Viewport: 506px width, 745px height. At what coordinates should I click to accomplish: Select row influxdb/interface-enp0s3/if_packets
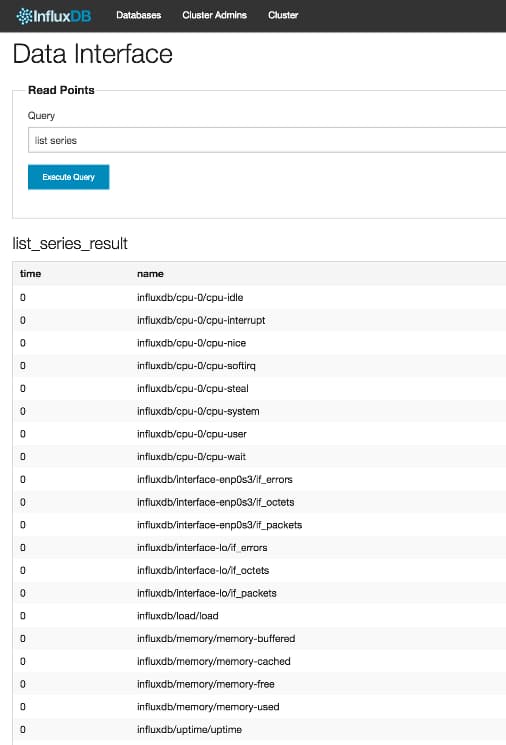pyautogui.click(x=259, y=525)
